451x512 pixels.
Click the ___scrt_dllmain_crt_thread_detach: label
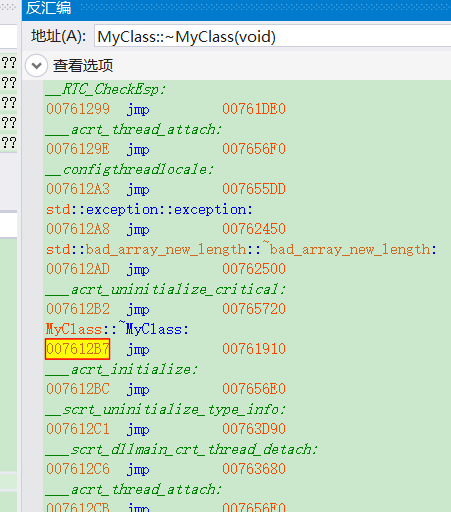181,449
